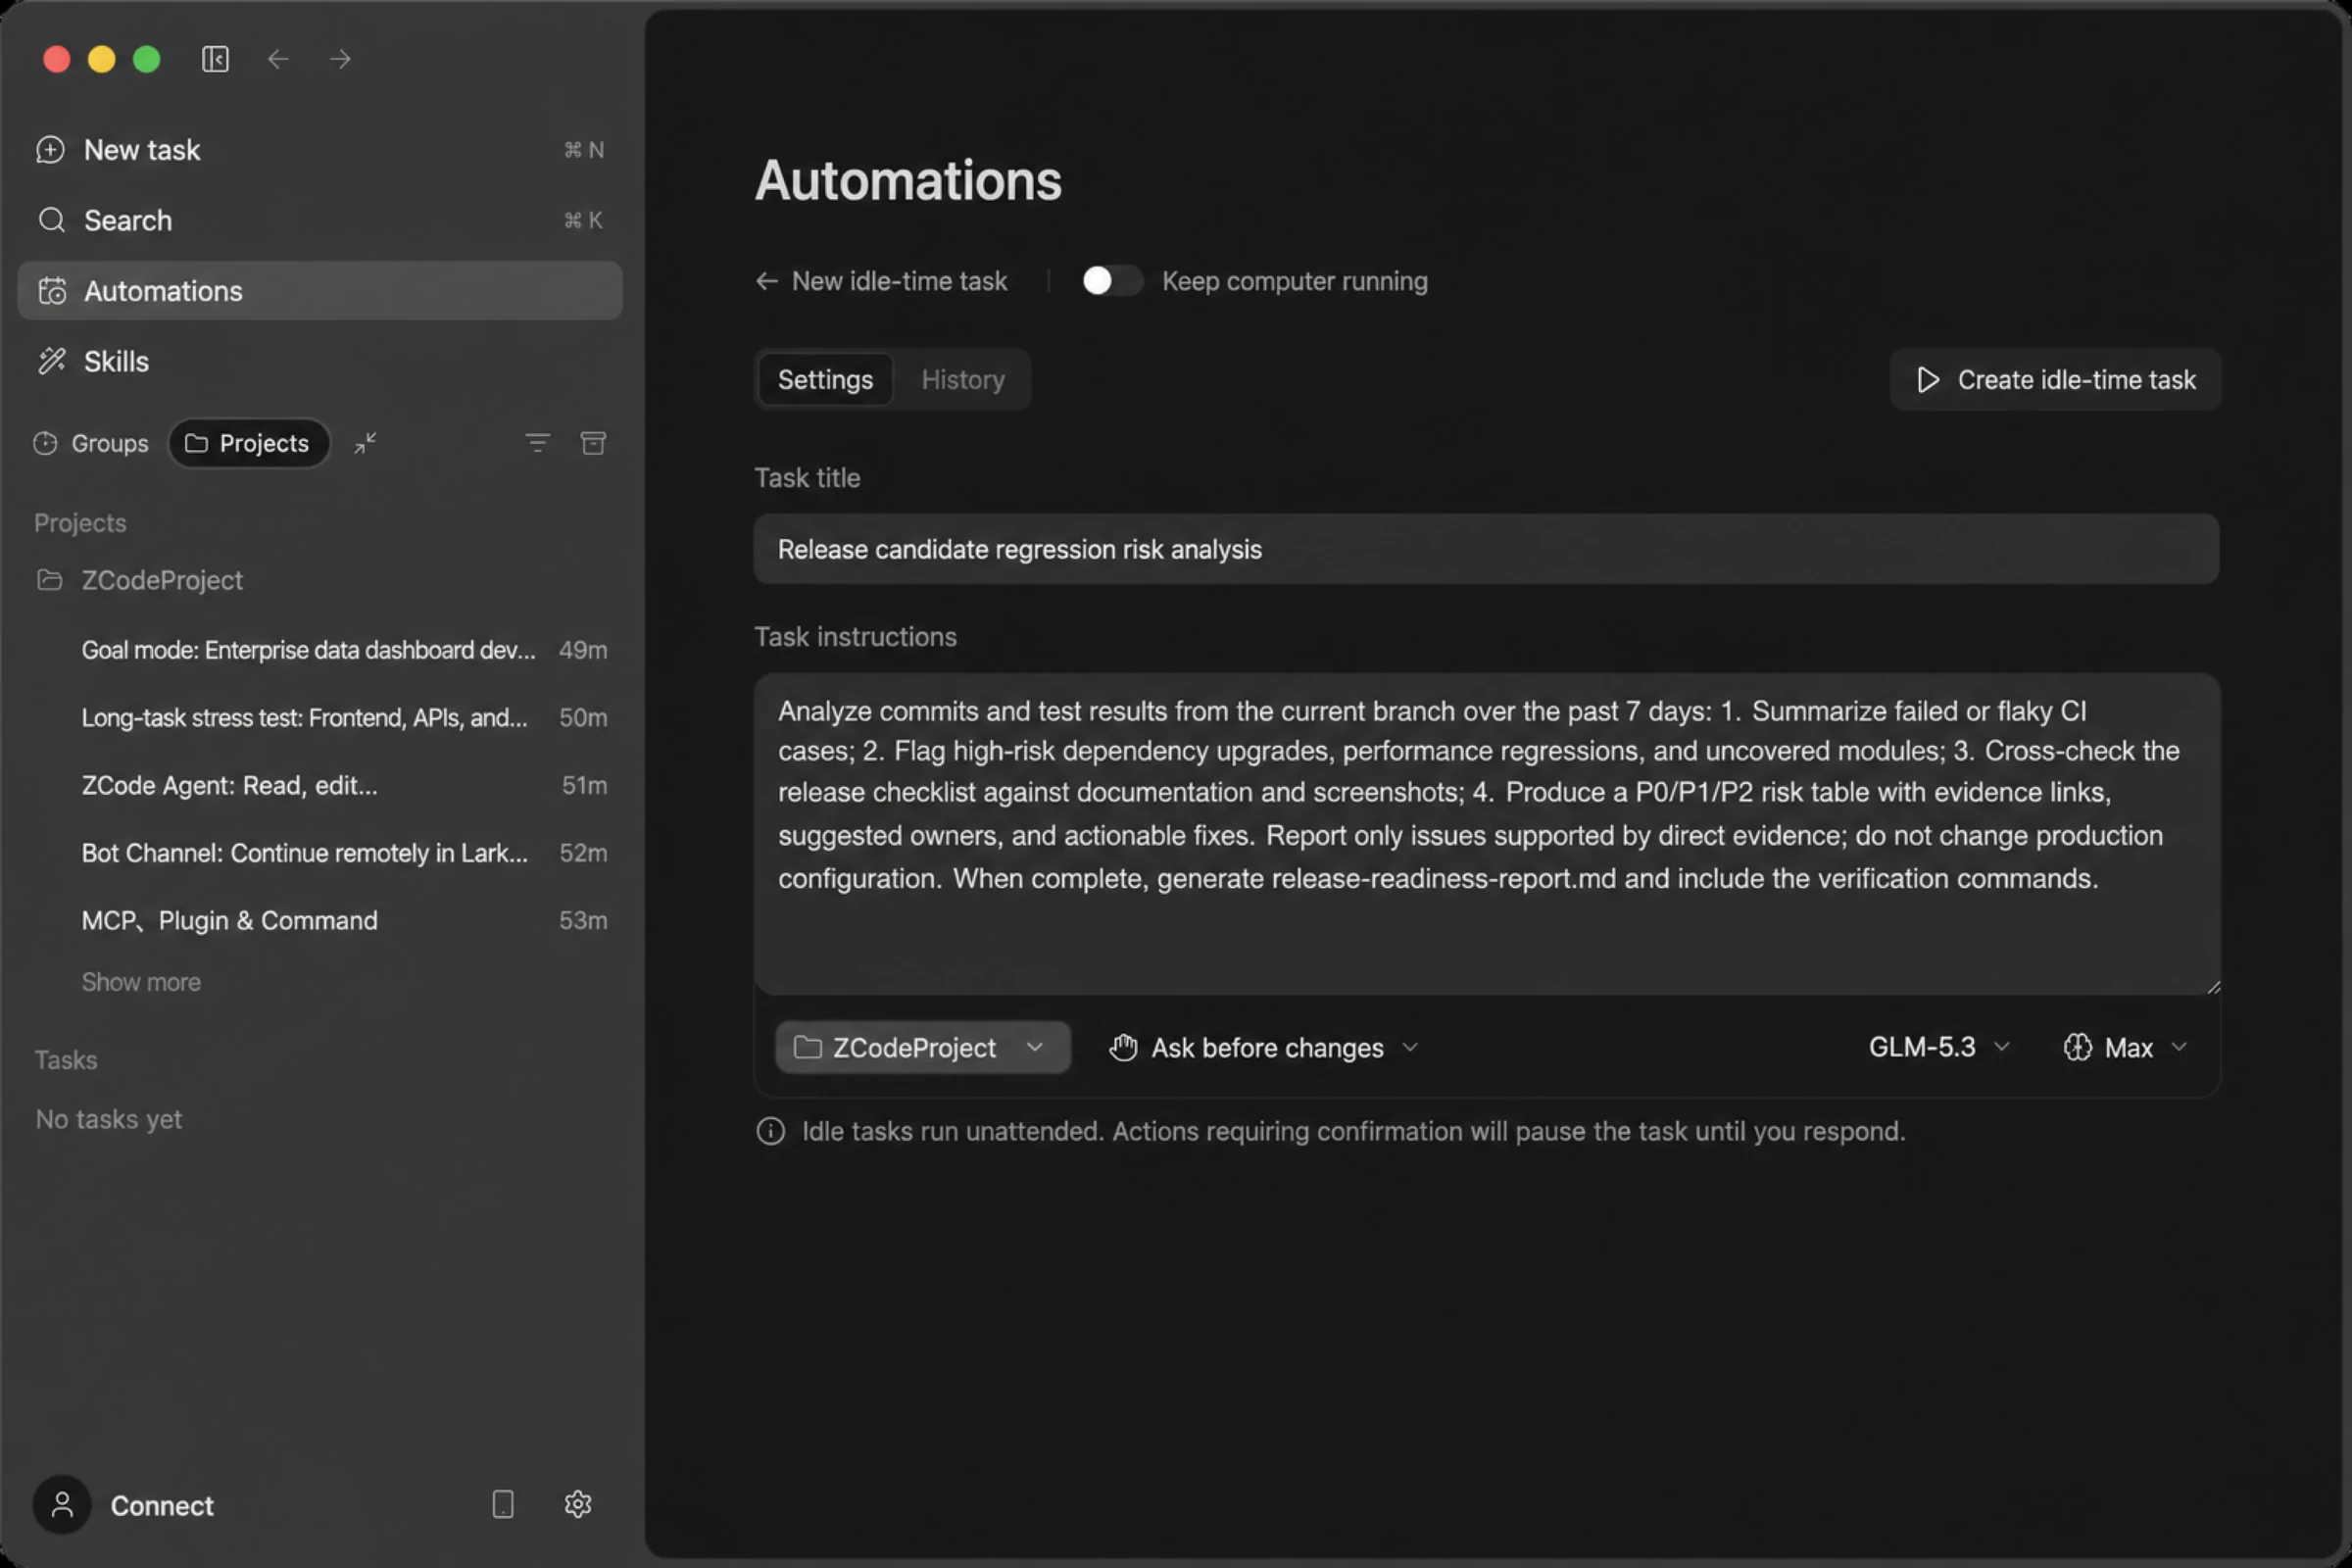
Task: Switch to the History tab
Action: [963, 380]
